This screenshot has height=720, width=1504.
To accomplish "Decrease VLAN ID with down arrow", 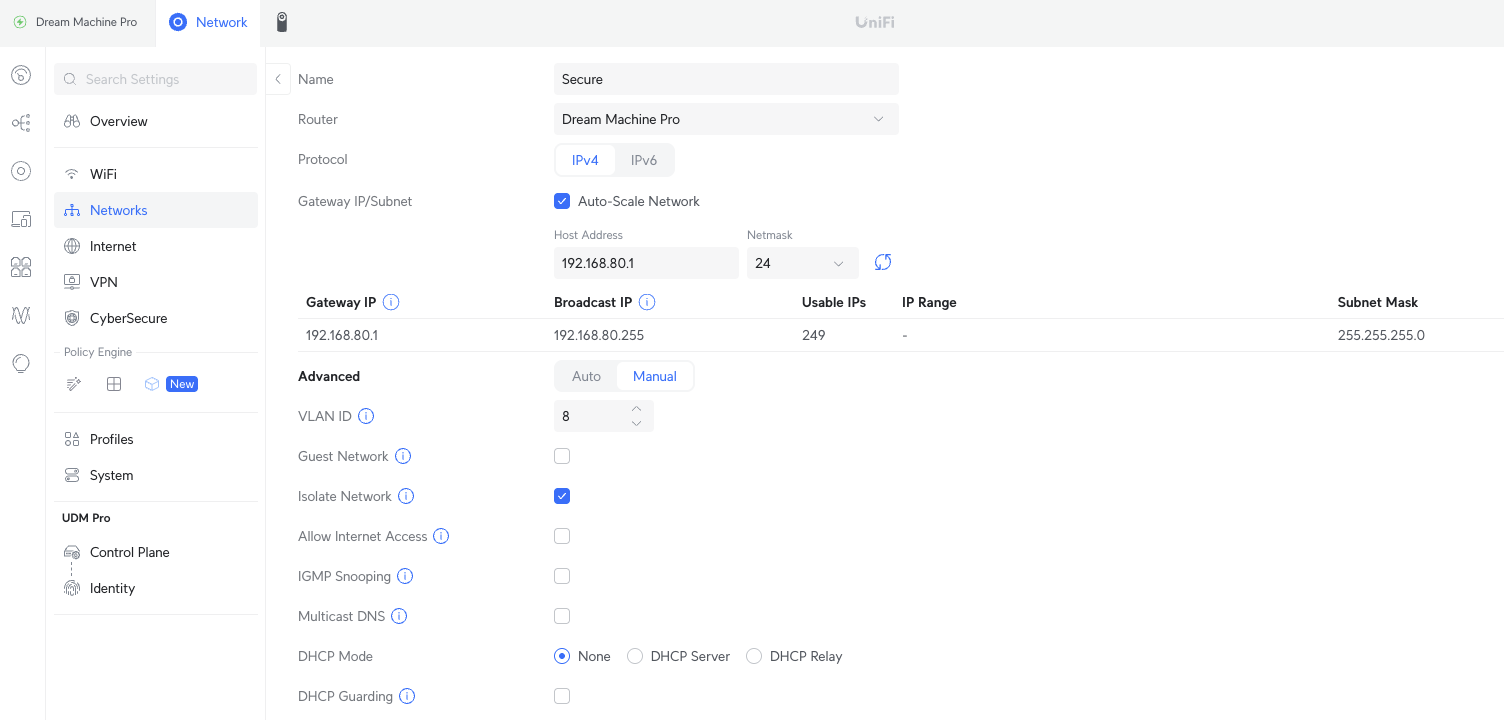I will [637, 424].
